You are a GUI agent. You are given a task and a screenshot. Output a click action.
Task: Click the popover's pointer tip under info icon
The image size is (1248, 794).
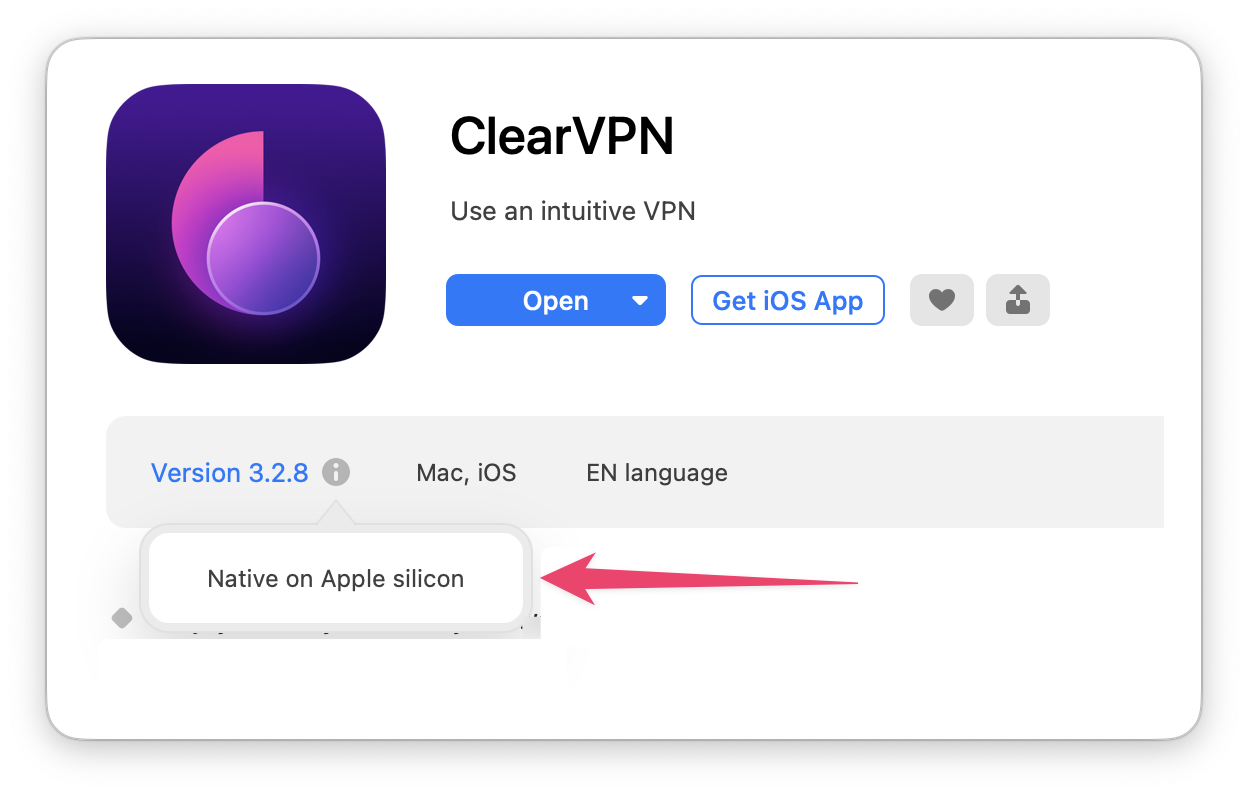point(336,513)
